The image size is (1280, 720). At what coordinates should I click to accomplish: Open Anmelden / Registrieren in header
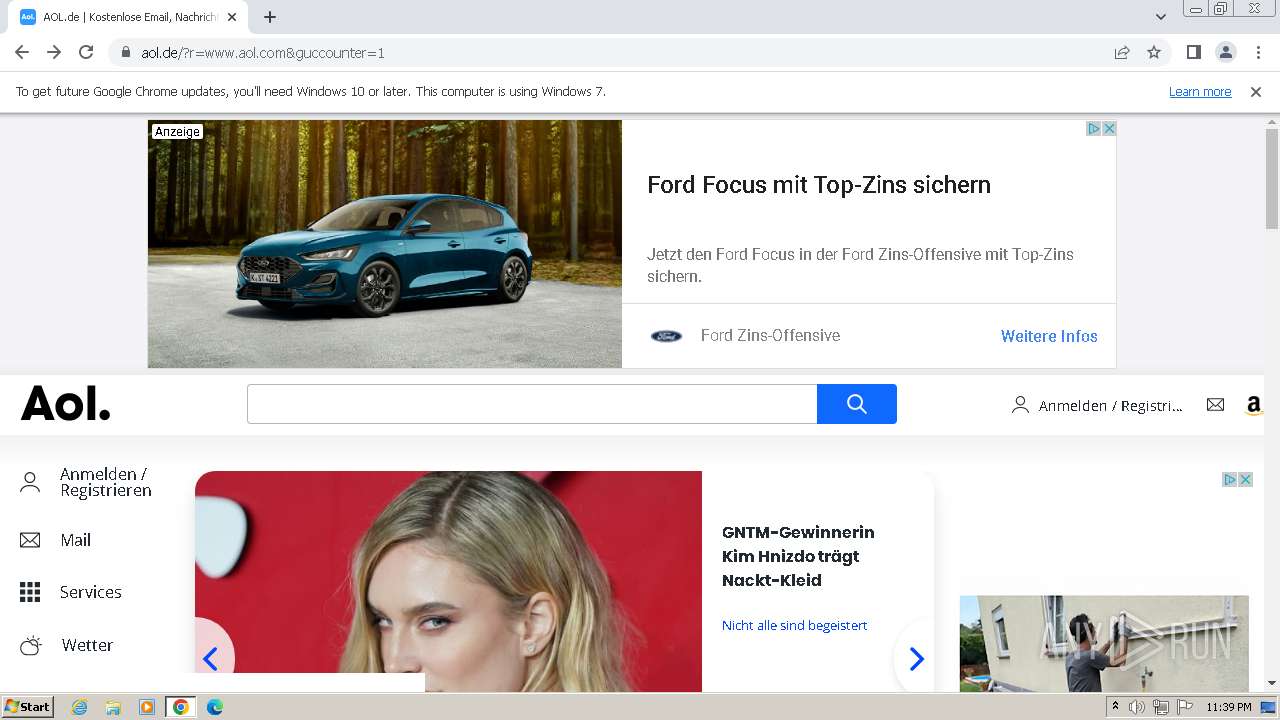tap(1097, 405)
